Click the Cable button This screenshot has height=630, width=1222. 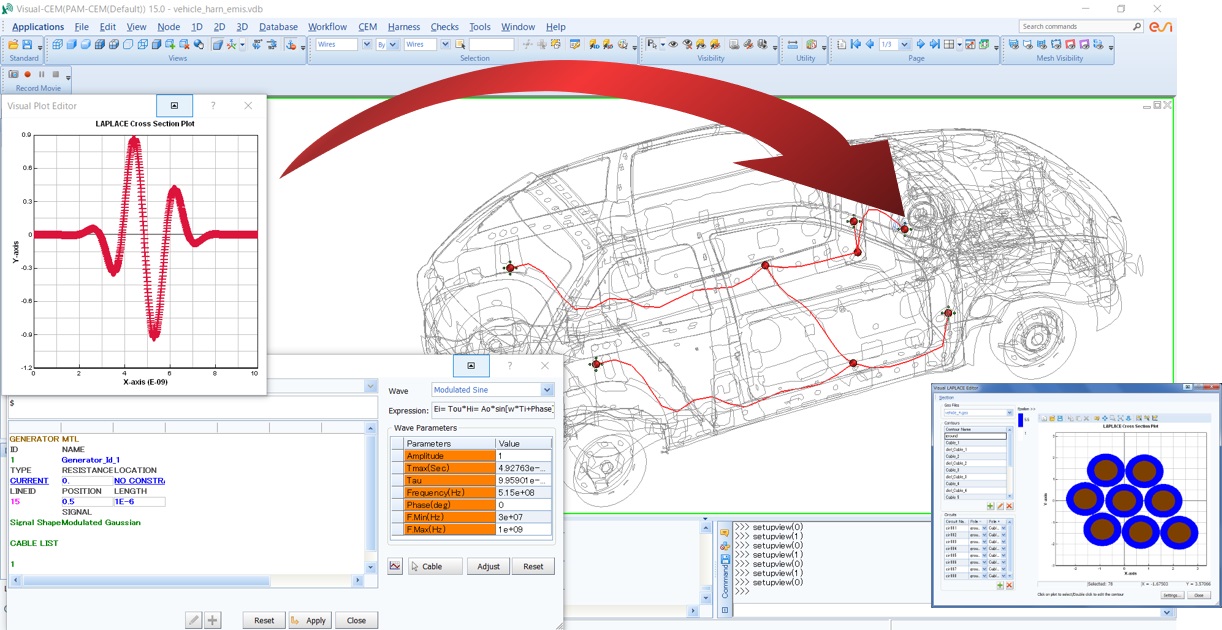click(x=435, y=566)
